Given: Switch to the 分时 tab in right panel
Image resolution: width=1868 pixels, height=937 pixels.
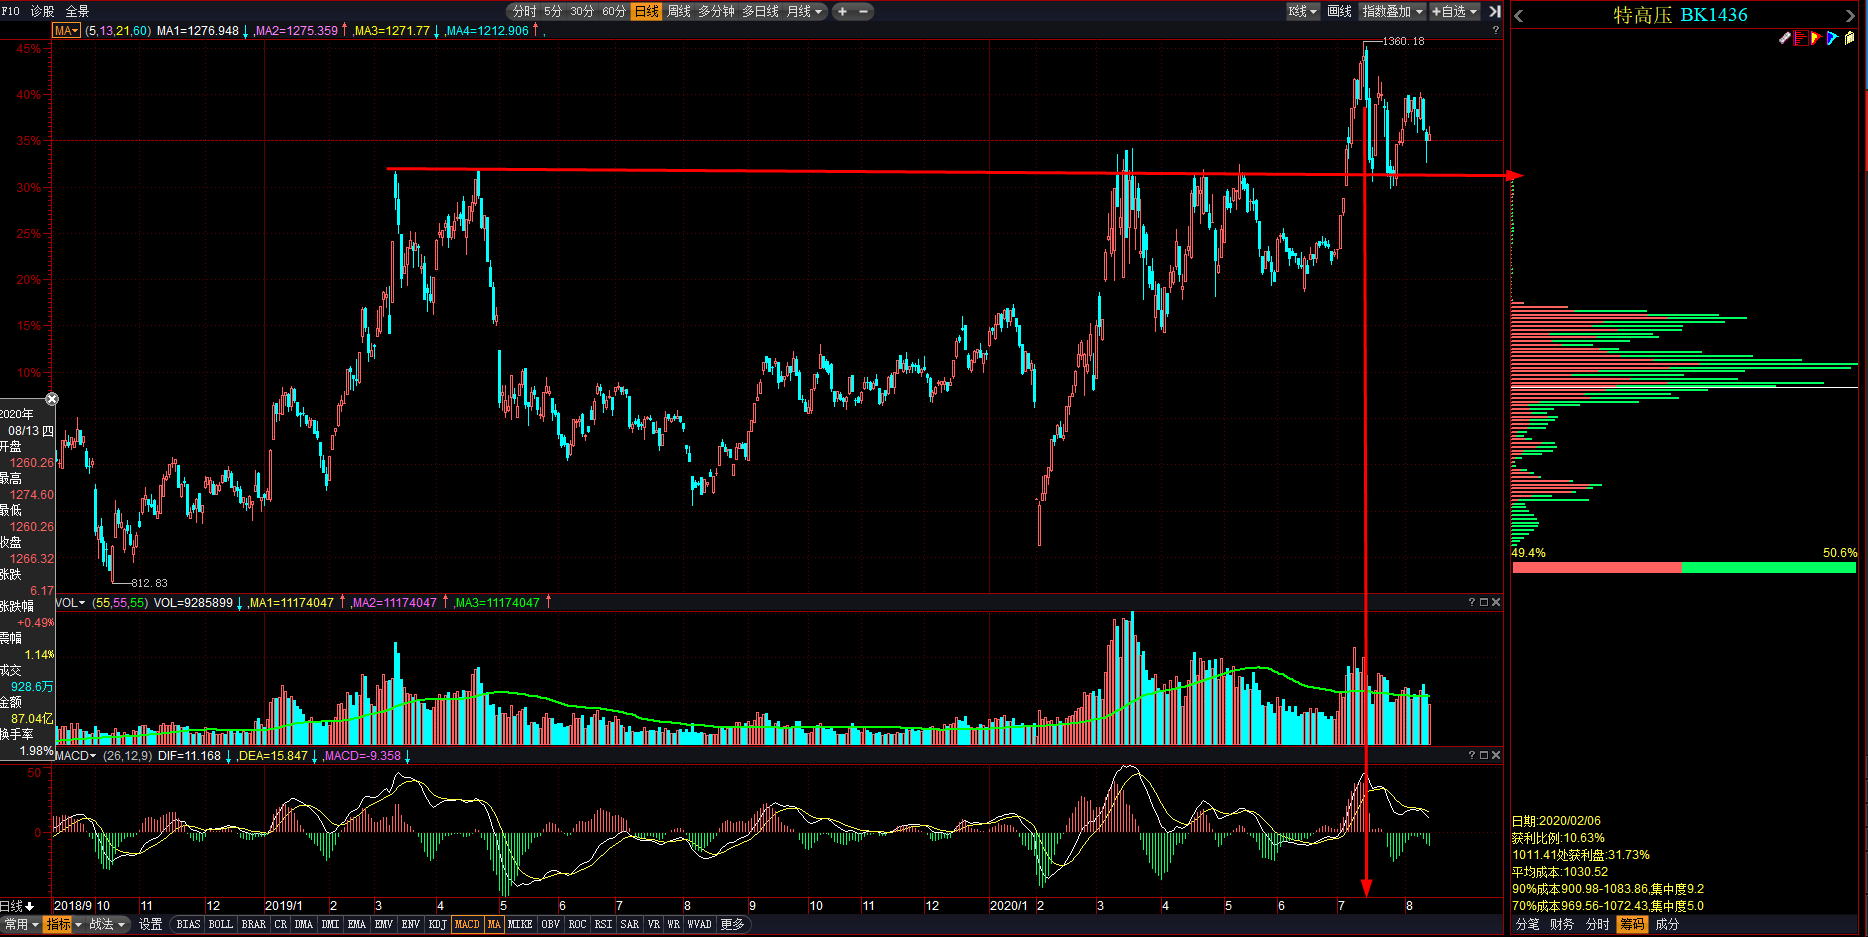Looking at the screenshot, I should click(1597, 924).
